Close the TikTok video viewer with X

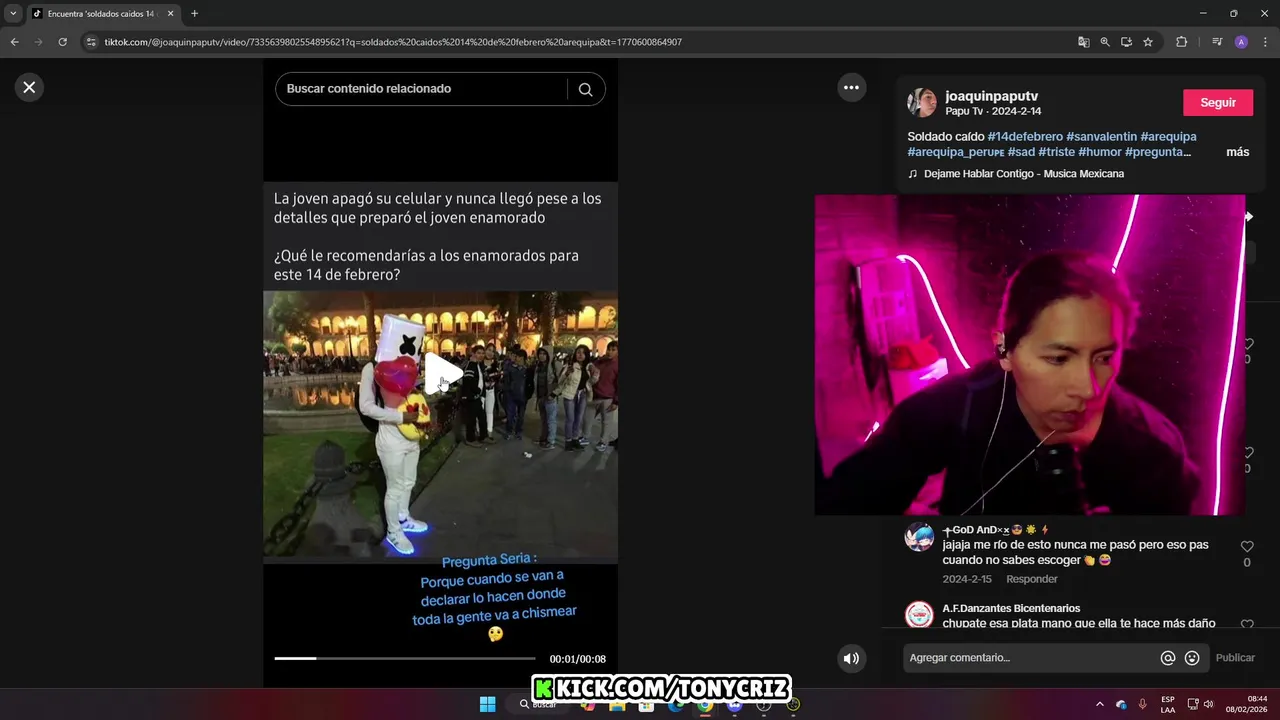click(29, 87)
